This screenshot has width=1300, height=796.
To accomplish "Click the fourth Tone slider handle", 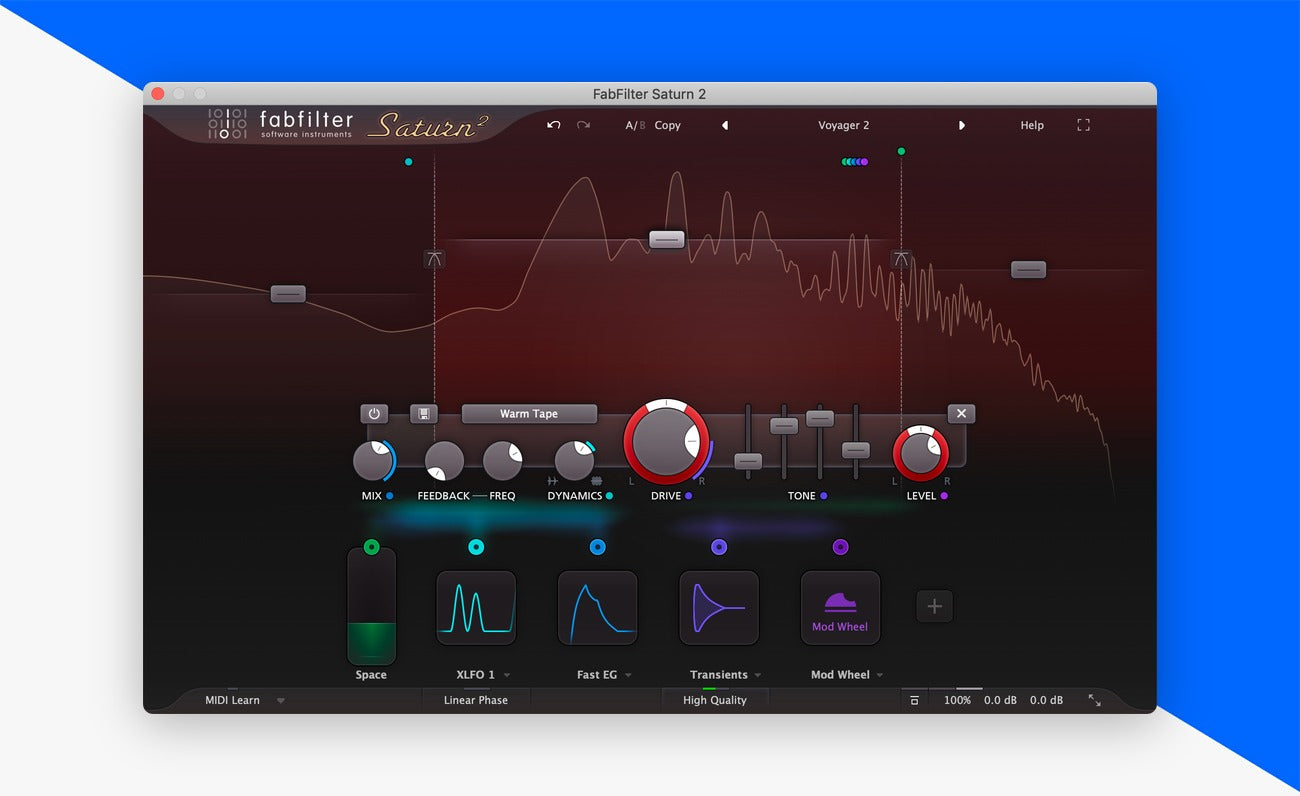I will (x=856, y=449).
